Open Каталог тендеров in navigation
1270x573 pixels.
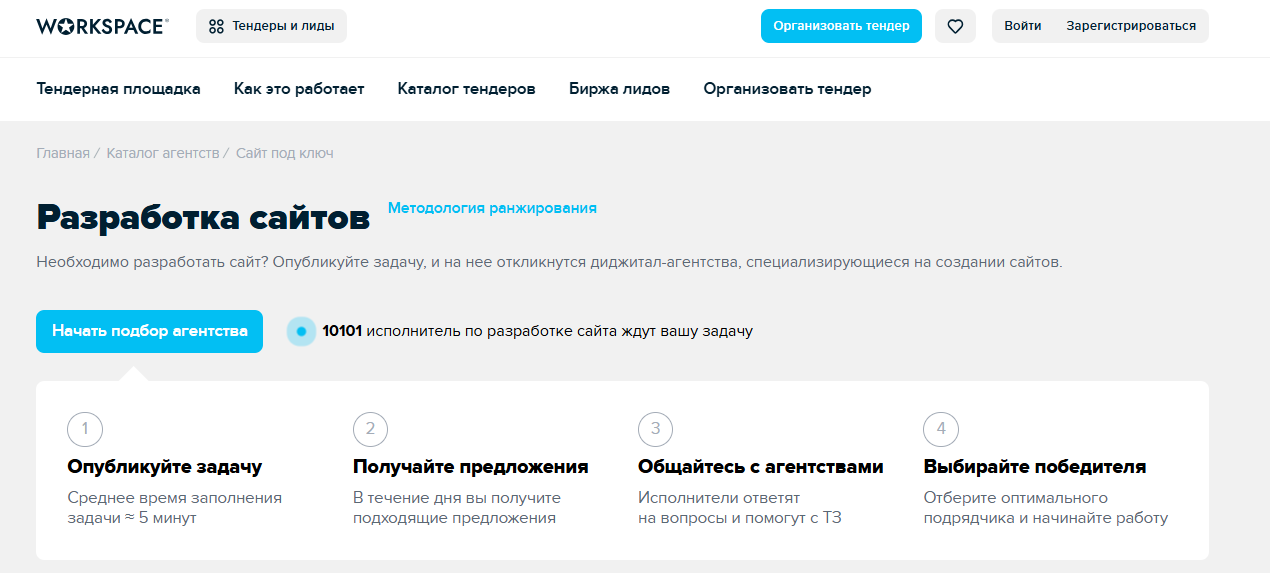[x=466, y=89]
